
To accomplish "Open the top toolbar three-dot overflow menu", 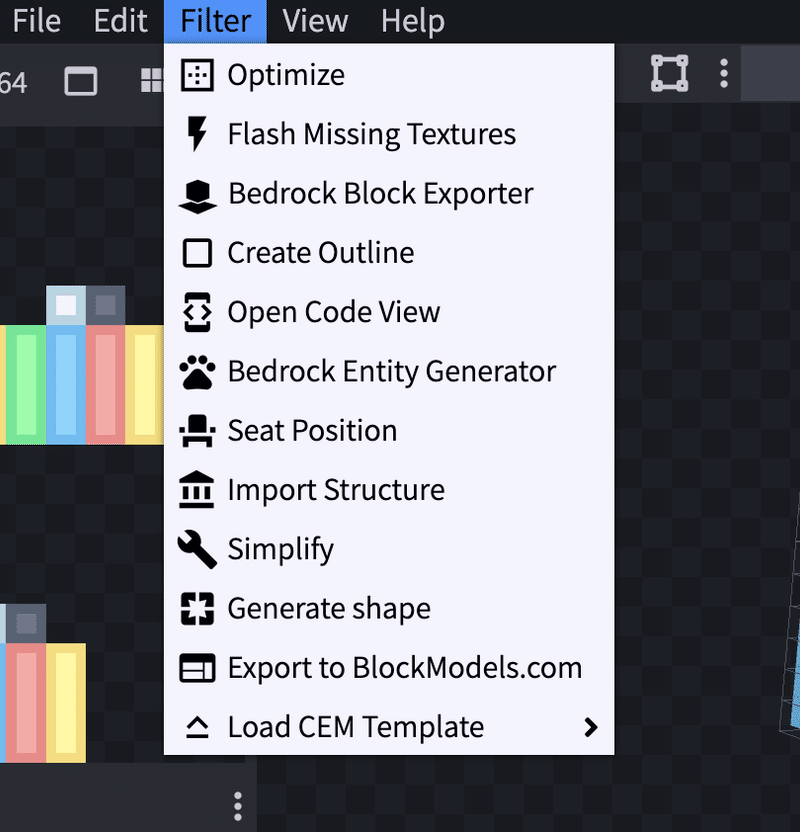I will [x=724, y=73].
